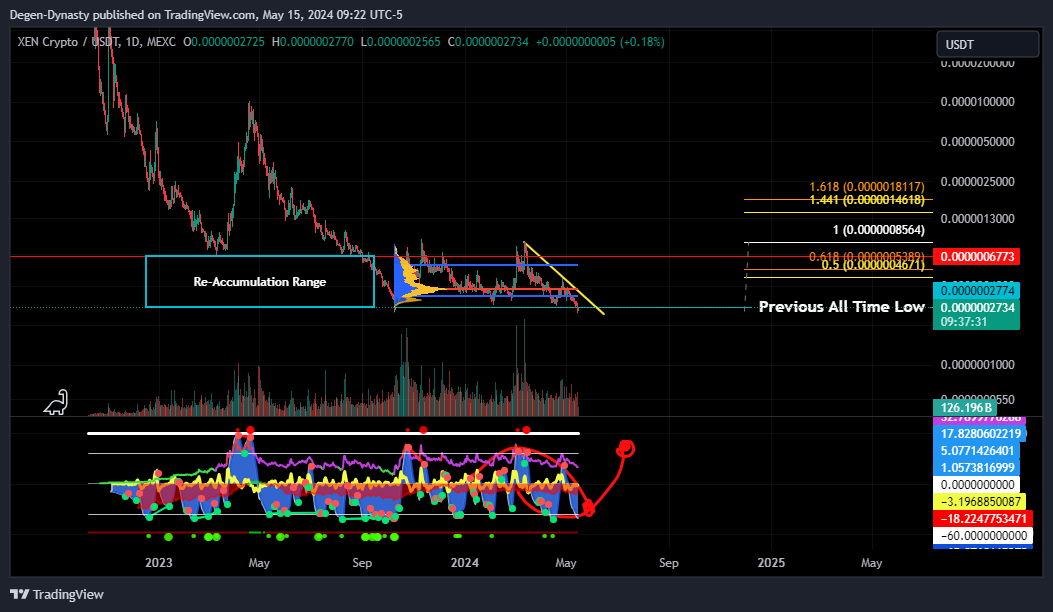Click the 0.0000025000 price axis tick
Image resolution: width=1053 pixels, height=612 pixels.
click(x=977, y=182)
